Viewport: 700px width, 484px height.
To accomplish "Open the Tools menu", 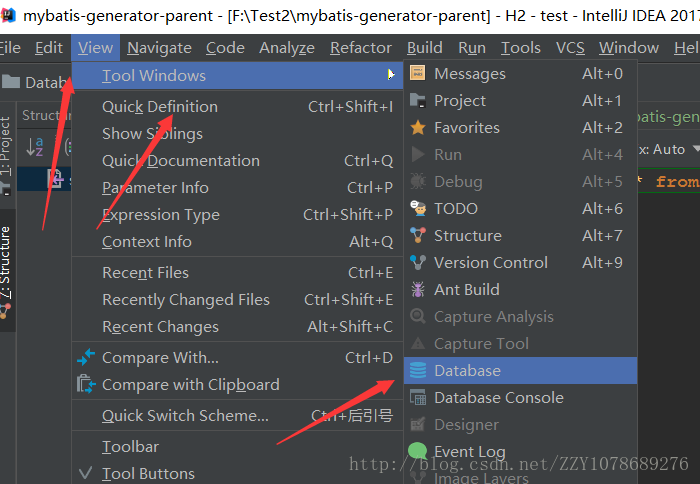I will (x=521, y=48).
